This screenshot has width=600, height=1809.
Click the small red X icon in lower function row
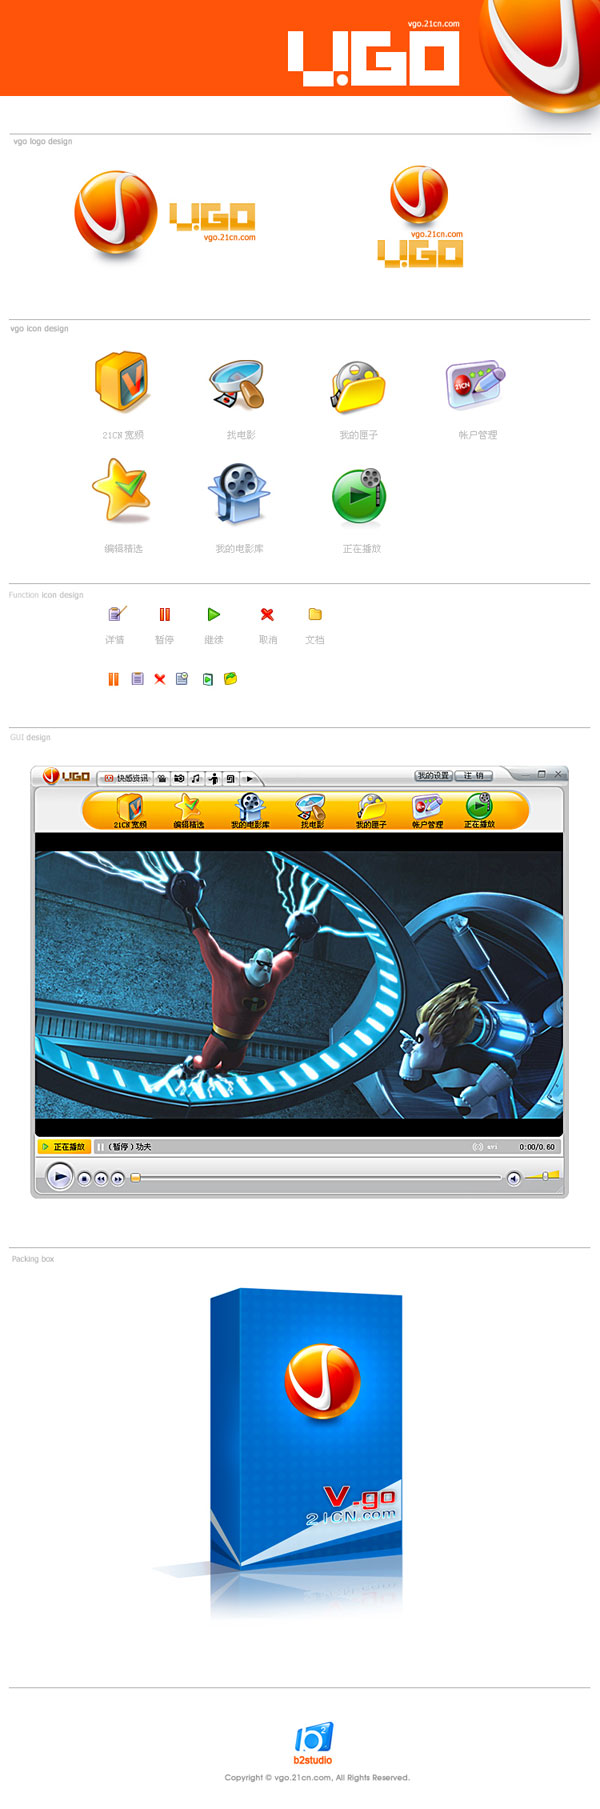[160, 679]
